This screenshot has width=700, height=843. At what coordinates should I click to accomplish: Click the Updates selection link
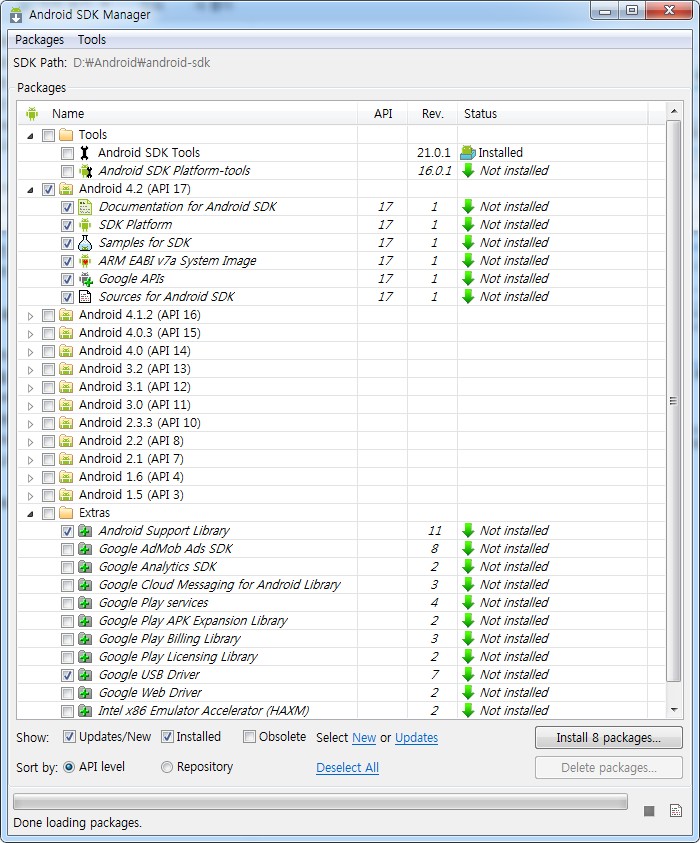coord(417,738)
